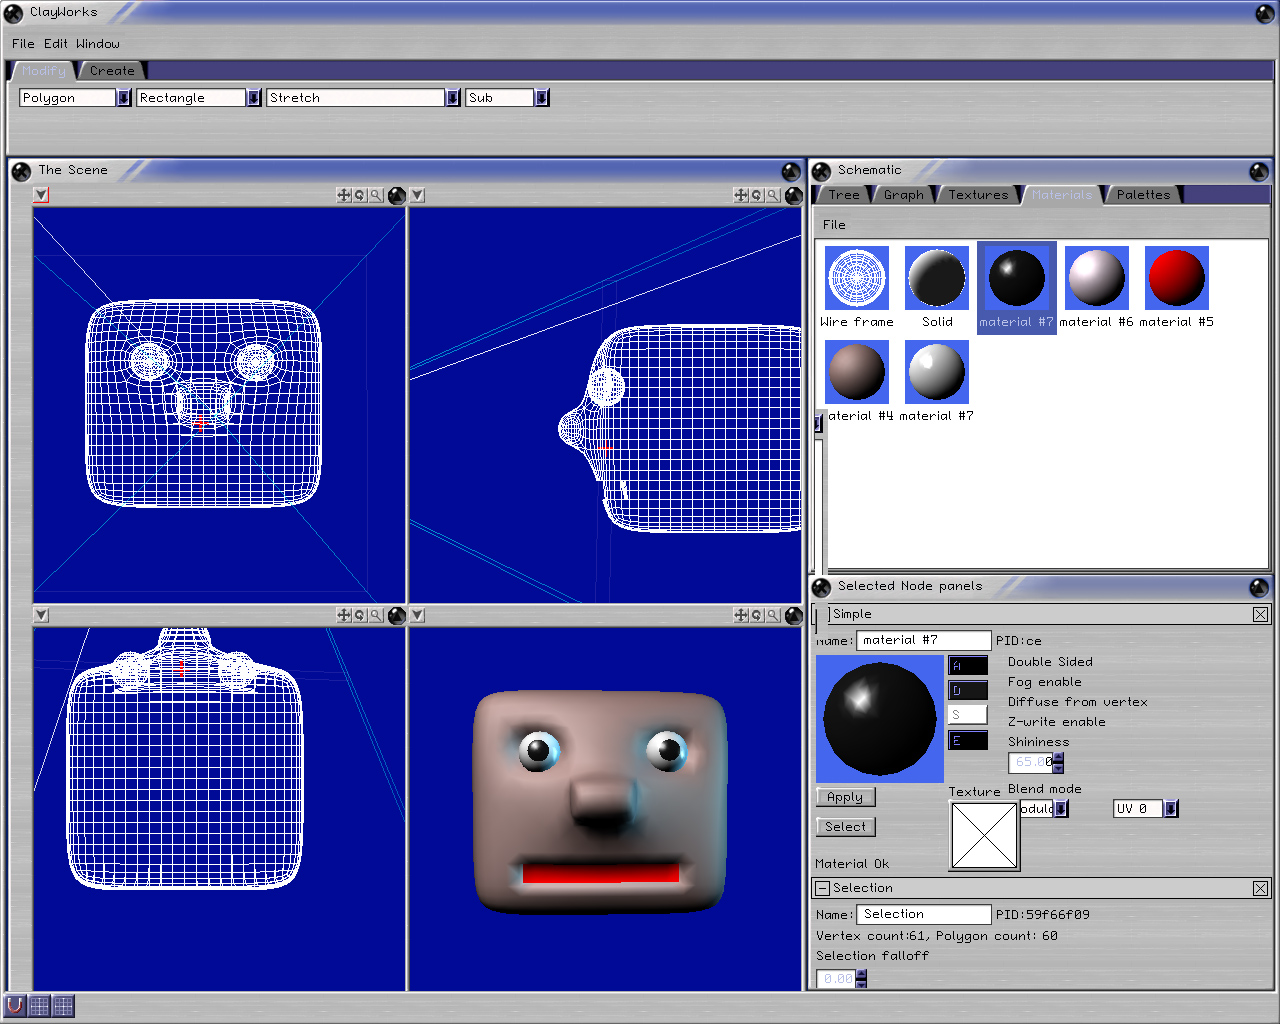Close the Simple material panel

click(1260, 614)
